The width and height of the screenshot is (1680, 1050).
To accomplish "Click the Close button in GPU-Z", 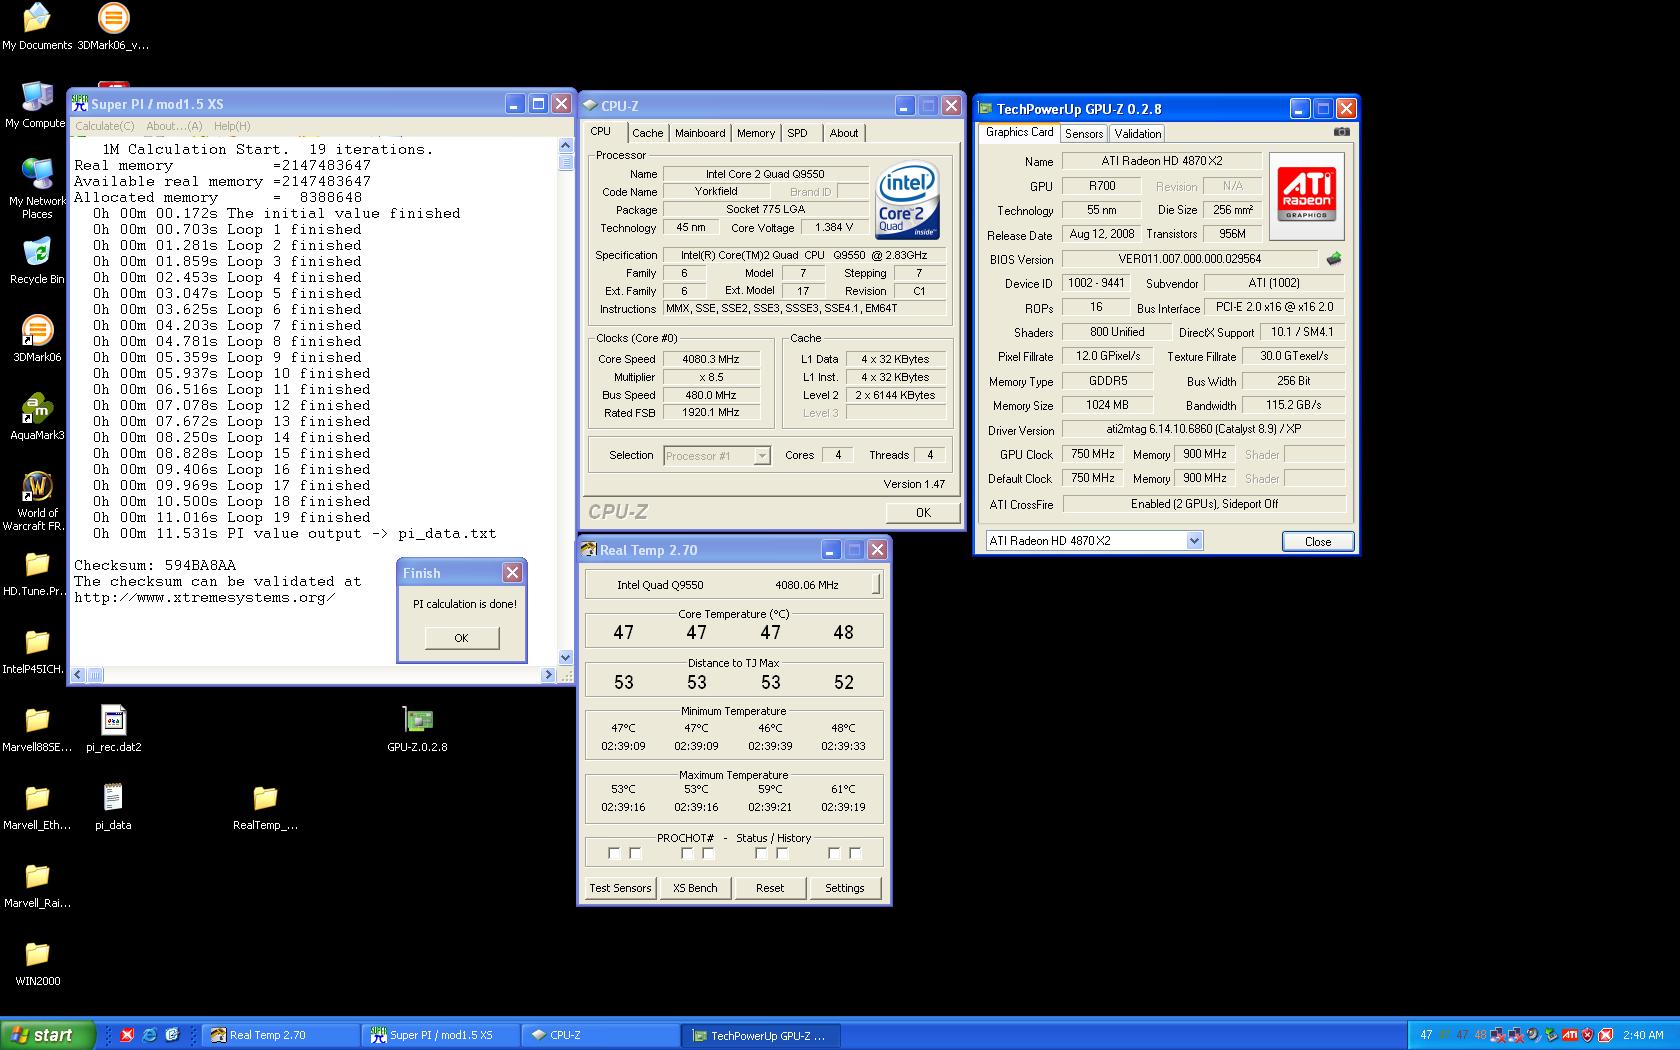I will click(x=1318, y=541).
